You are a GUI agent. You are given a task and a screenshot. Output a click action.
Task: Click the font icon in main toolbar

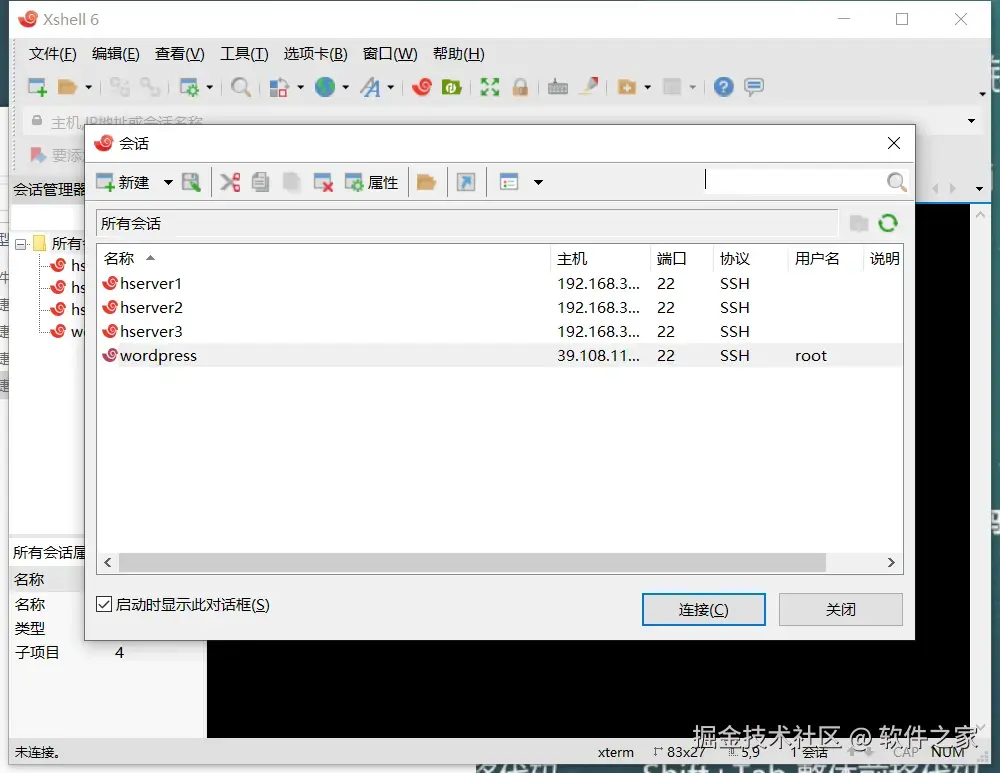[371, 87]
